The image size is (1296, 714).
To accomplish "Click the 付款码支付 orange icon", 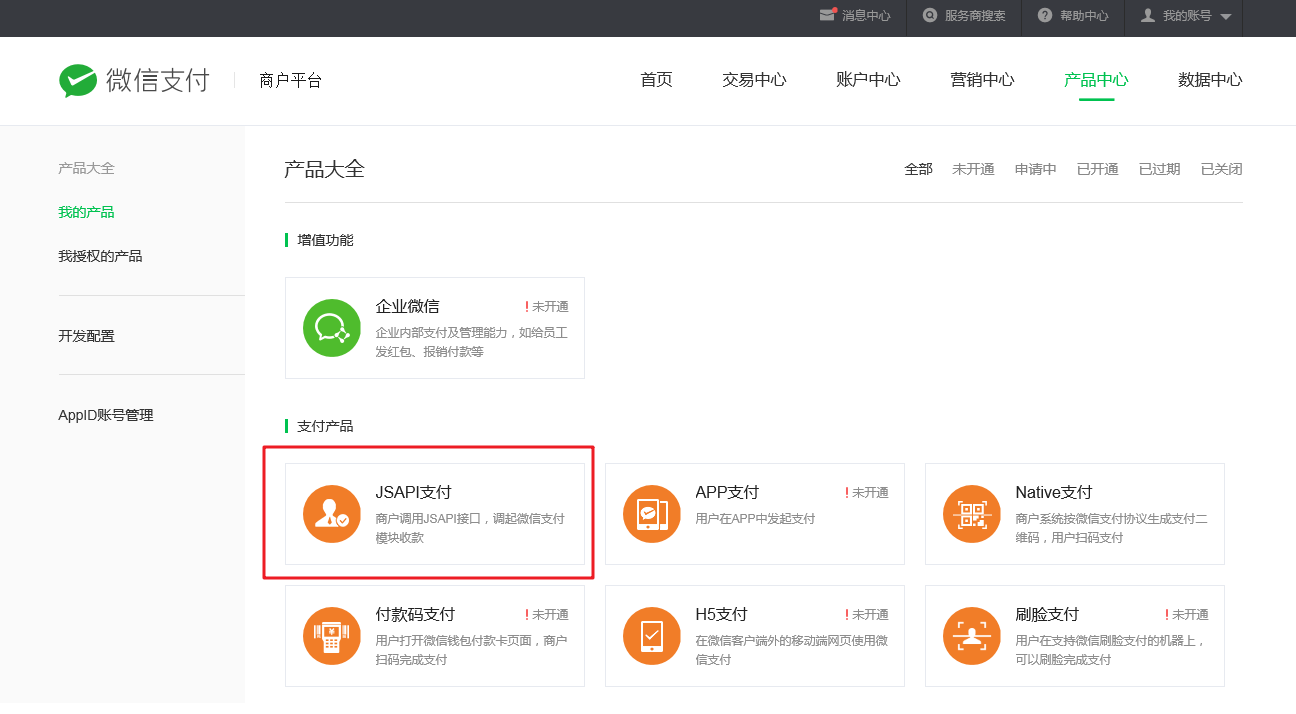I will tap(331, 636).
